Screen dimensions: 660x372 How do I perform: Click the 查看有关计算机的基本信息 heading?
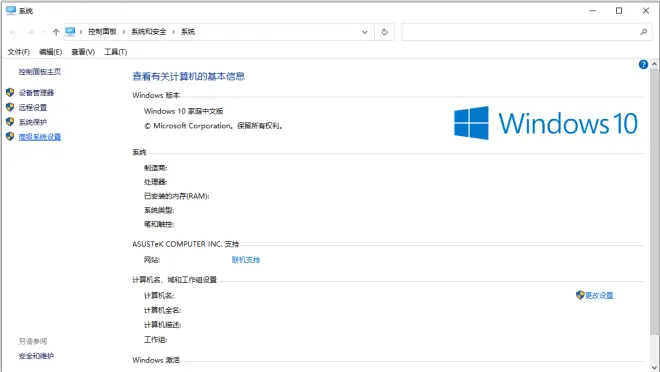point(189,76)
